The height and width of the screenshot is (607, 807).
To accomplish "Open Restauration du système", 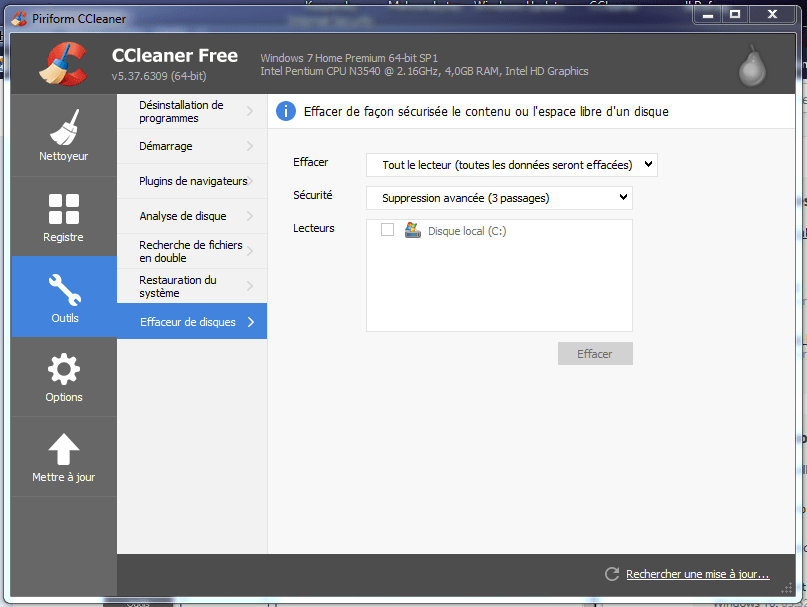I will (192, 286).
